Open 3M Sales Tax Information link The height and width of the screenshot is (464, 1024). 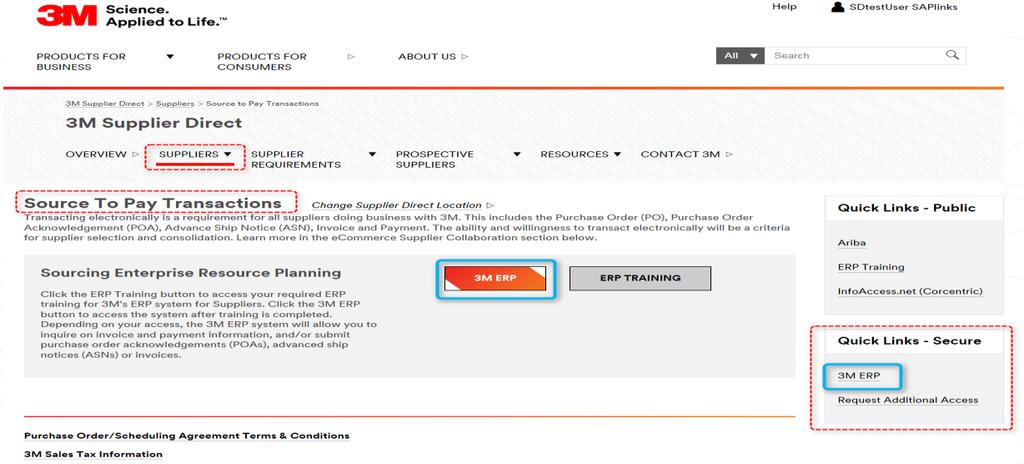(x=93, y=454)
